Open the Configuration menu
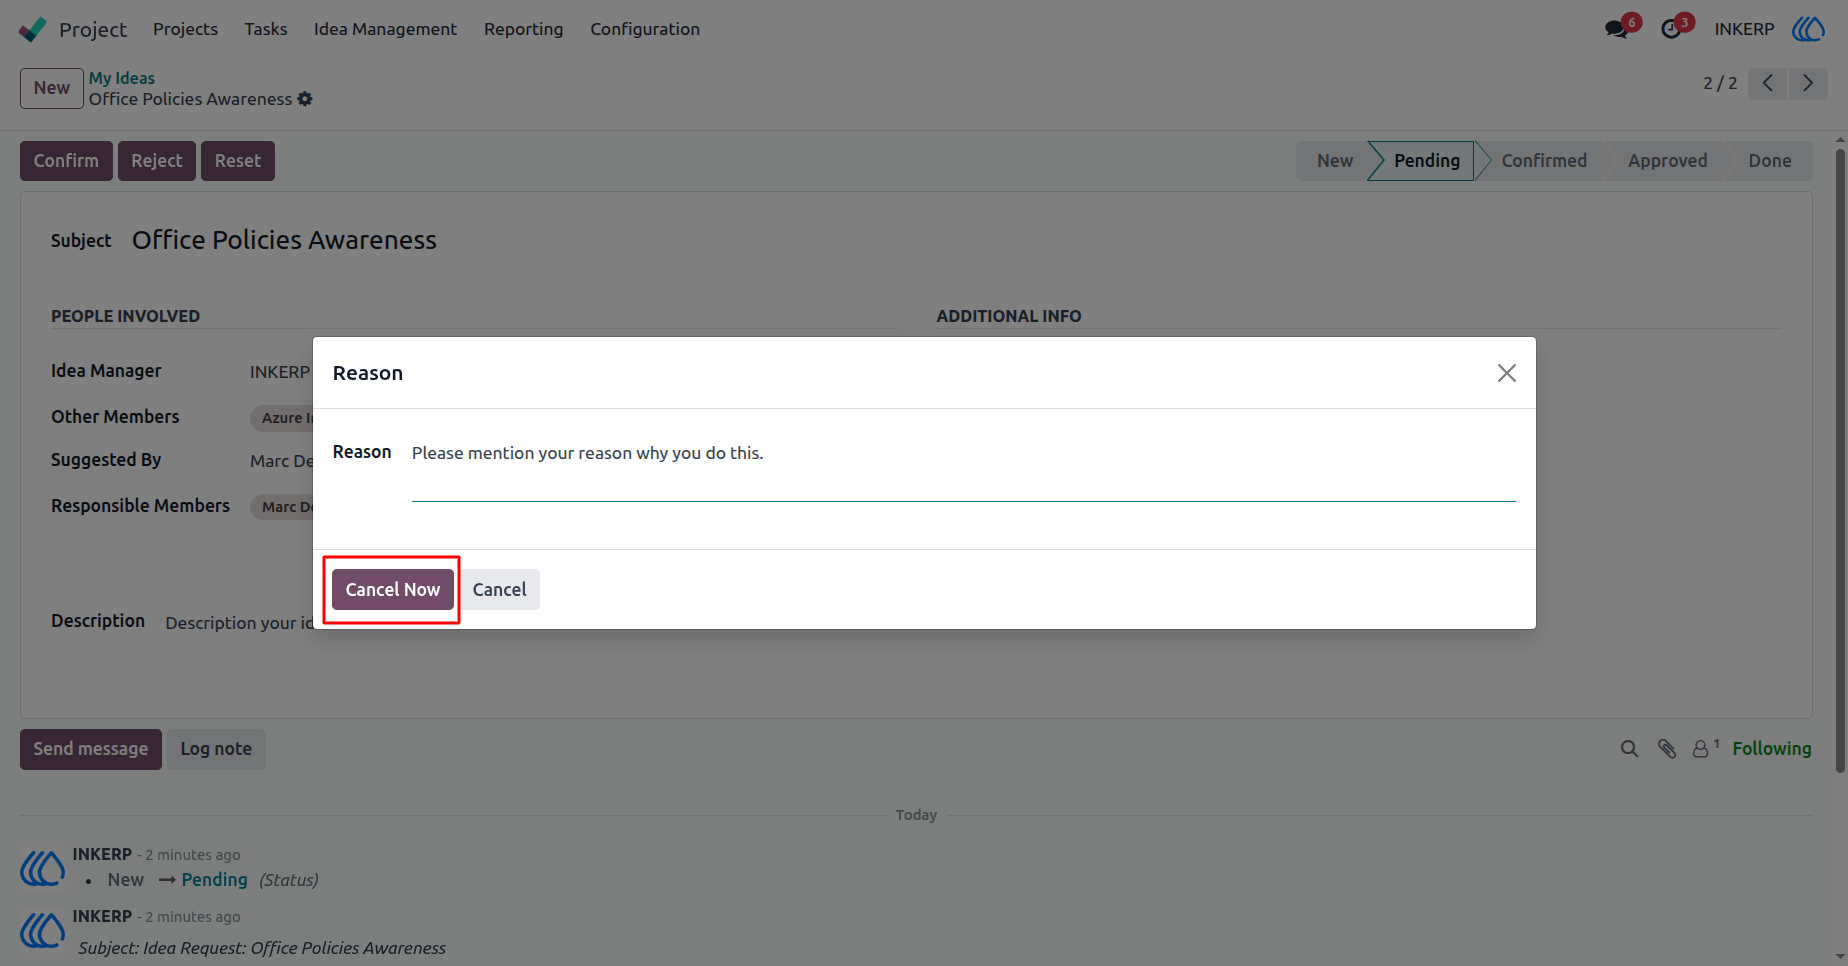The height and width of the screenshot is (966, 1848). 645,29
